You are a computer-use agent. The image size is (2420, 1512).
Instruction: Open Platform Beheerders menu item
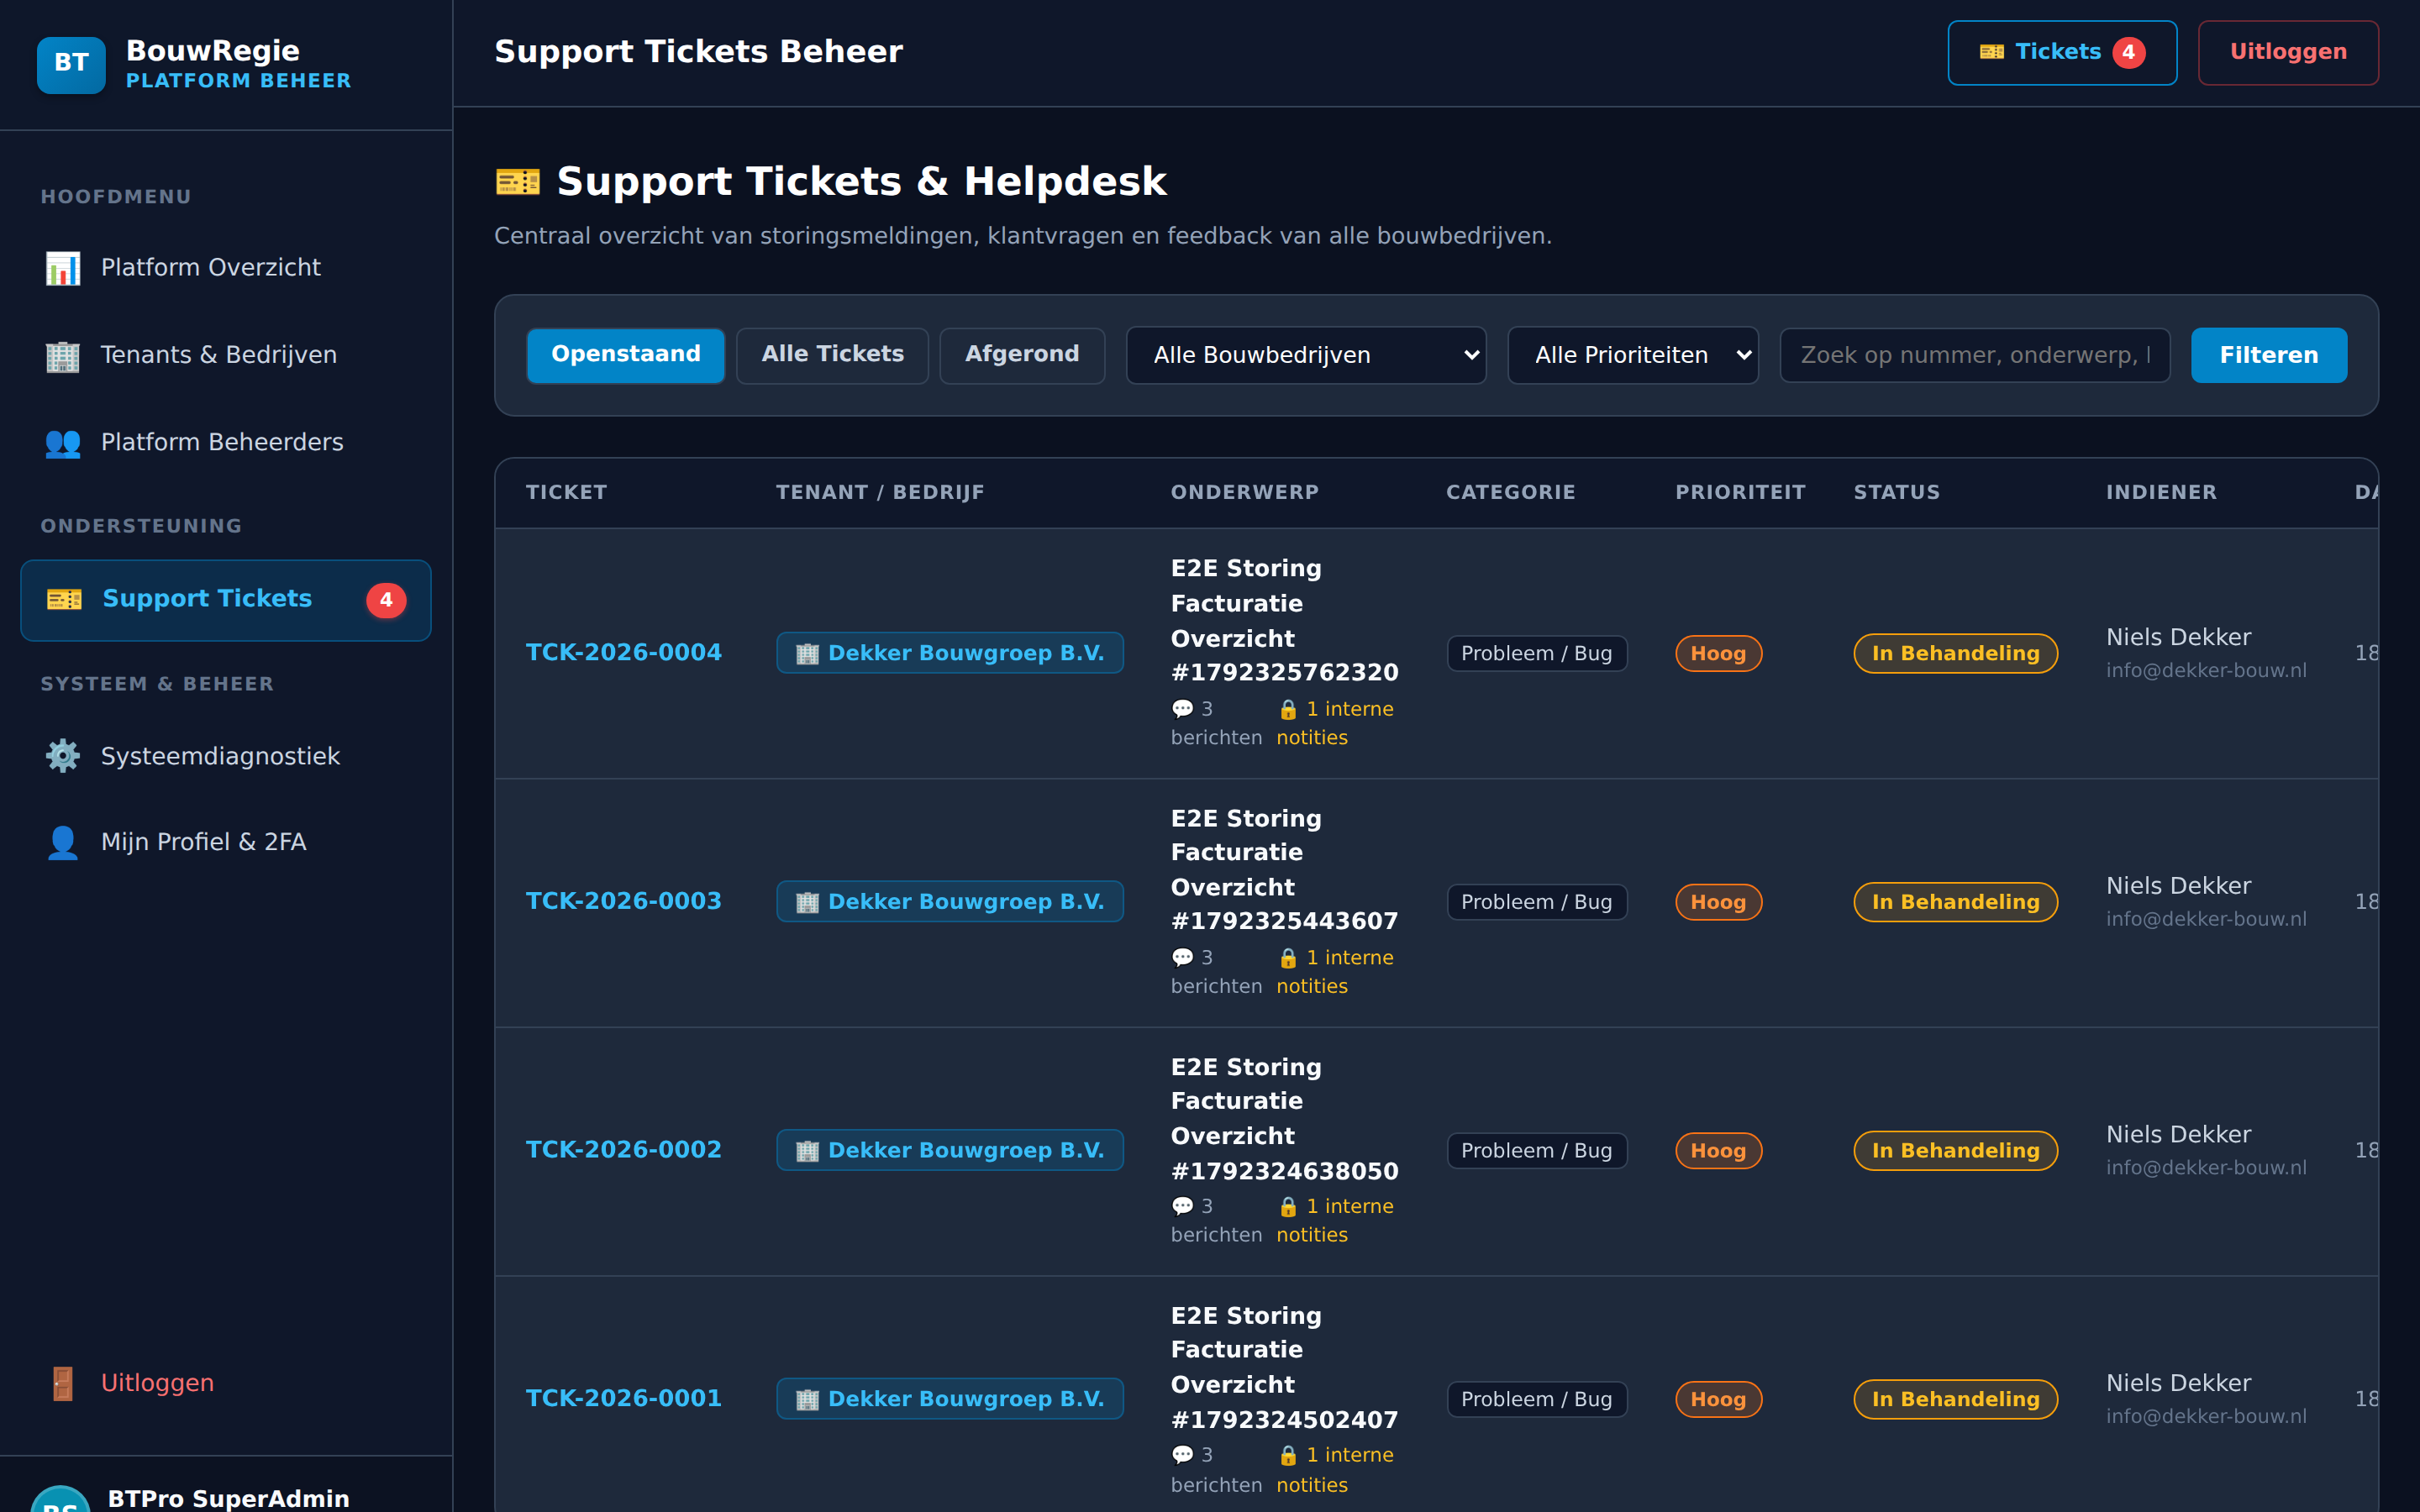click(x=226, y=443)
